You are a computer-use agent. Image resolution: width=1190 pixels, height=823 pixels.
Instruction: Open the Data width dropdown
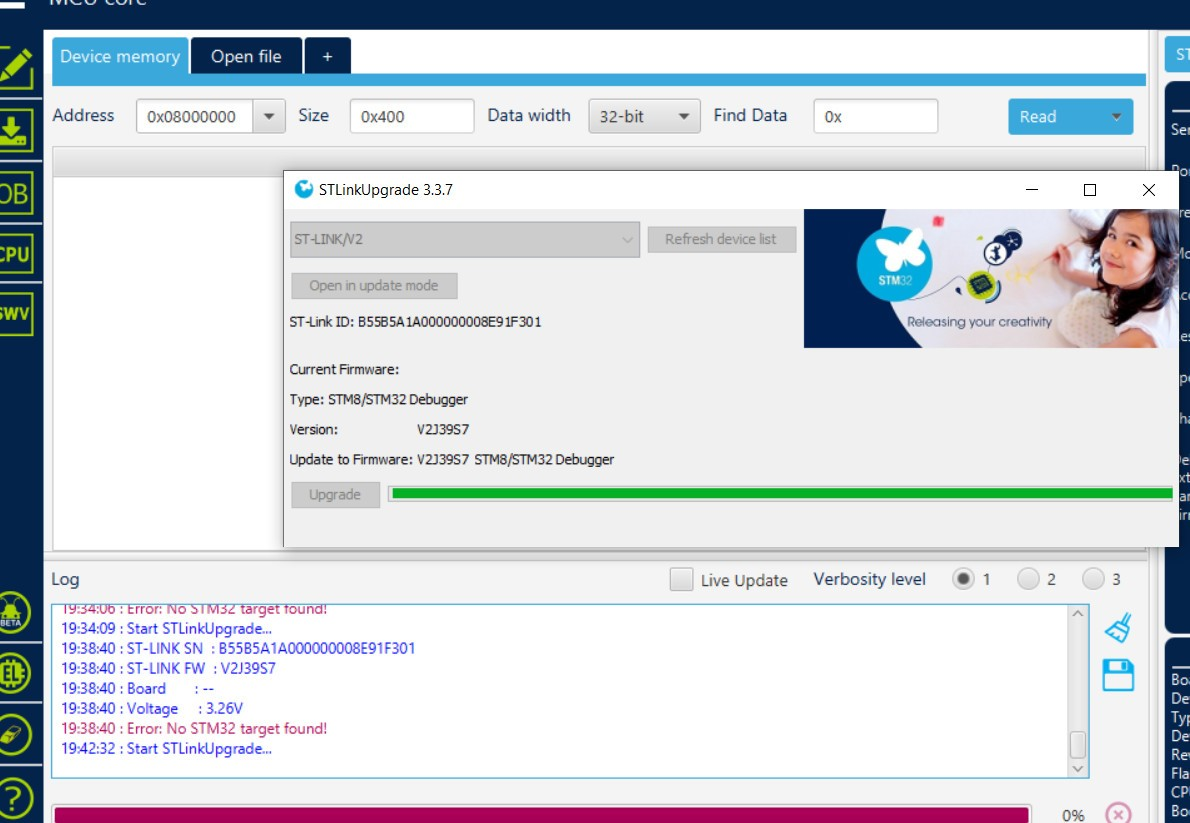641,116
